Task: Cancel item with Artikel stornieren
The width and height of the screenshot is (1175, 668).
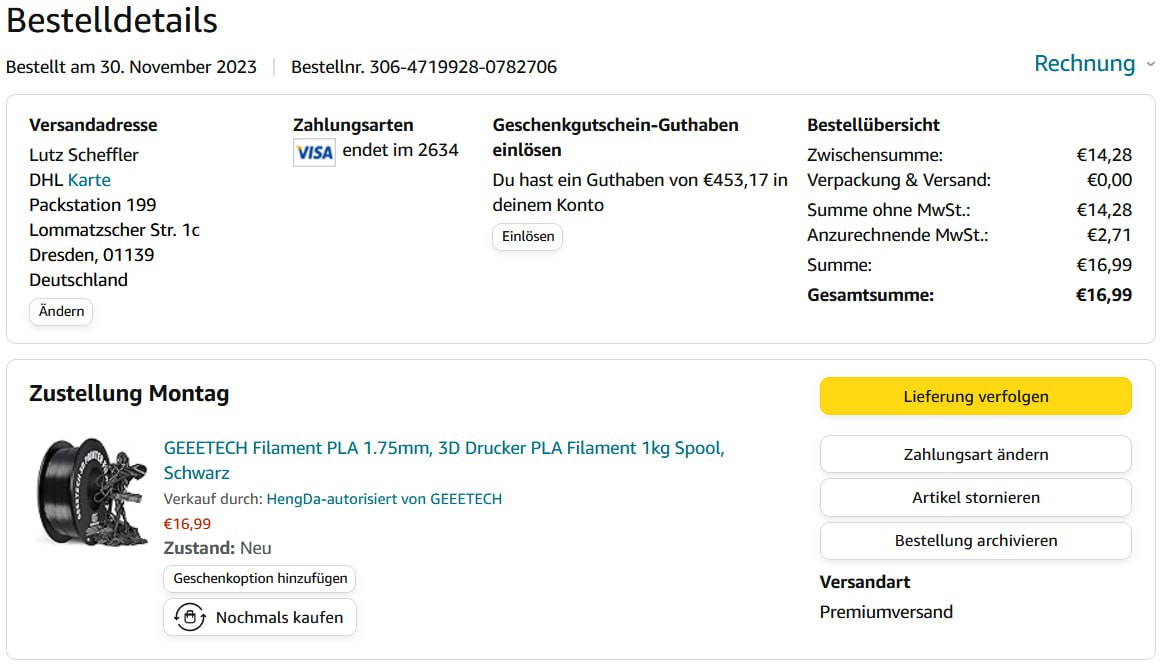Action: (x=975, y=497)
